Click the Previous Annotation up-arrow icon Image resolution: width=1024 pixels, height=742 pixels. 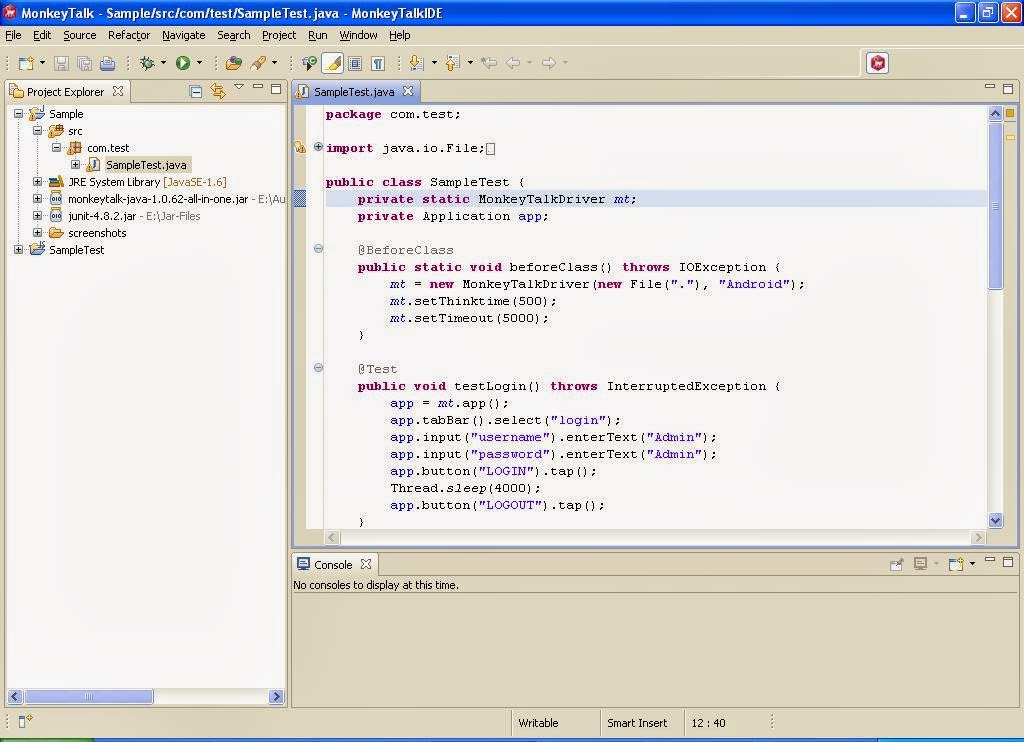452,63
